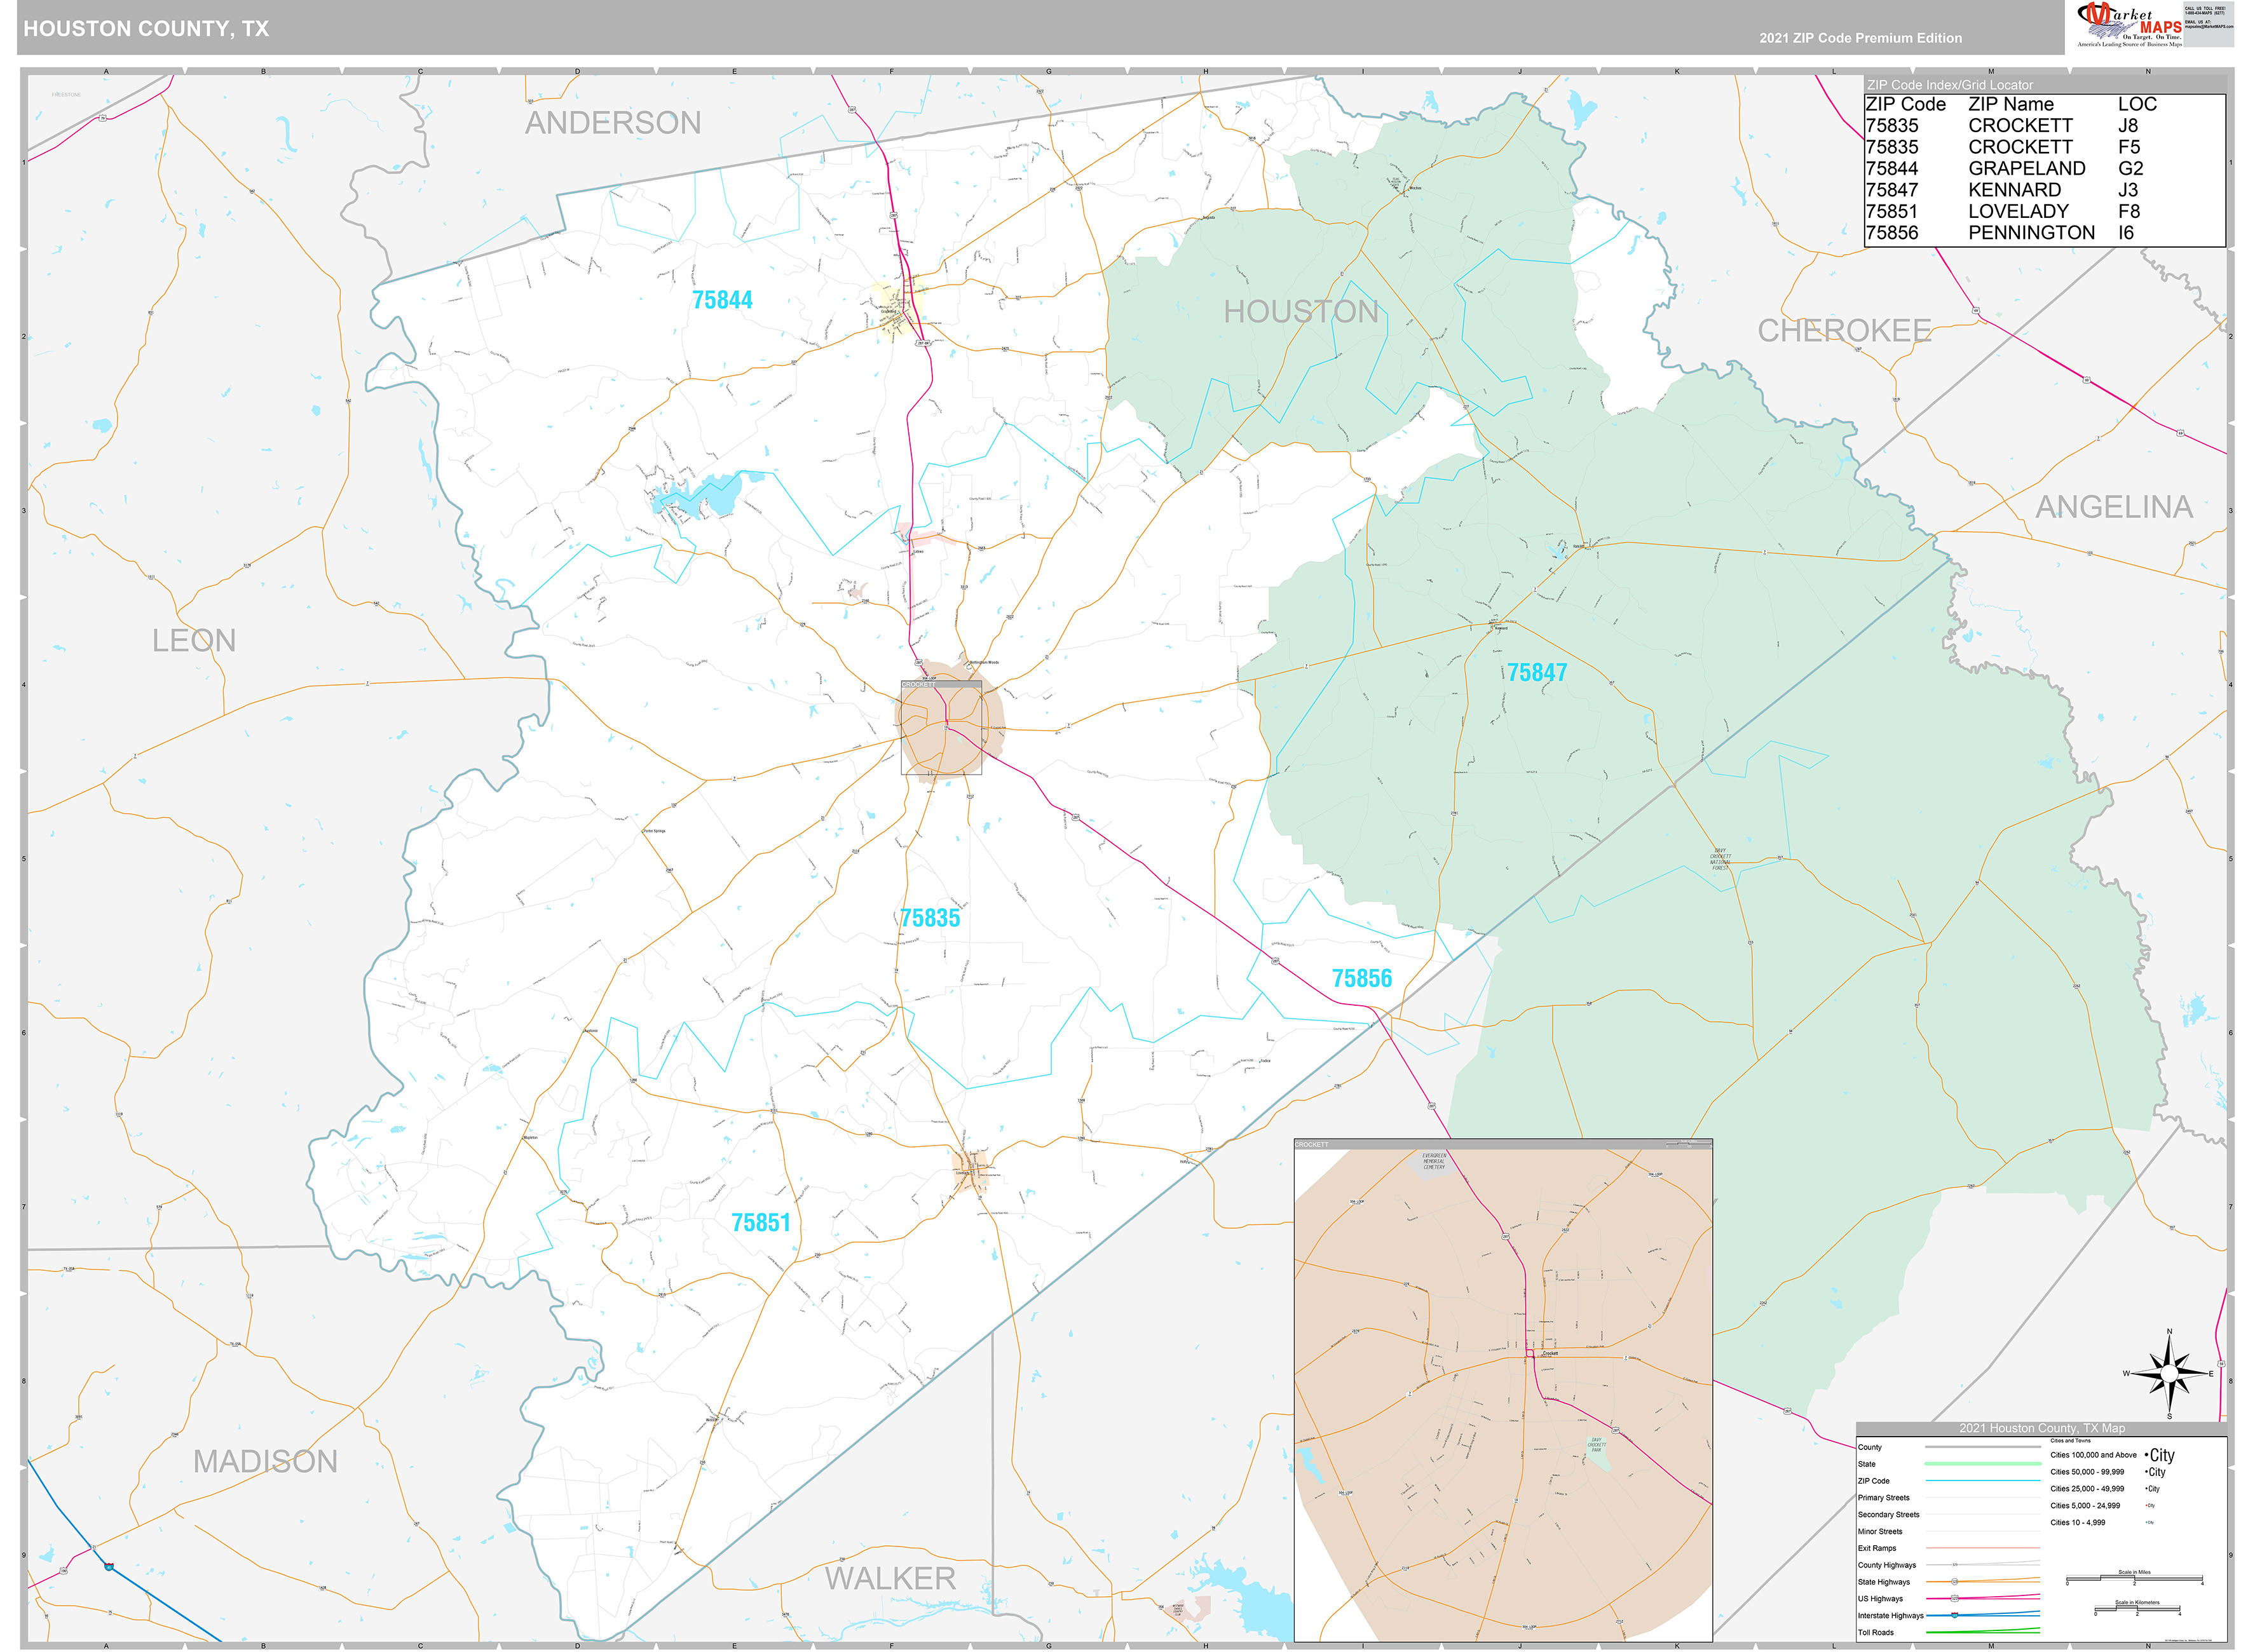
Task: Click the CHEROKEE county label
Action: (x=1844, y=331)
